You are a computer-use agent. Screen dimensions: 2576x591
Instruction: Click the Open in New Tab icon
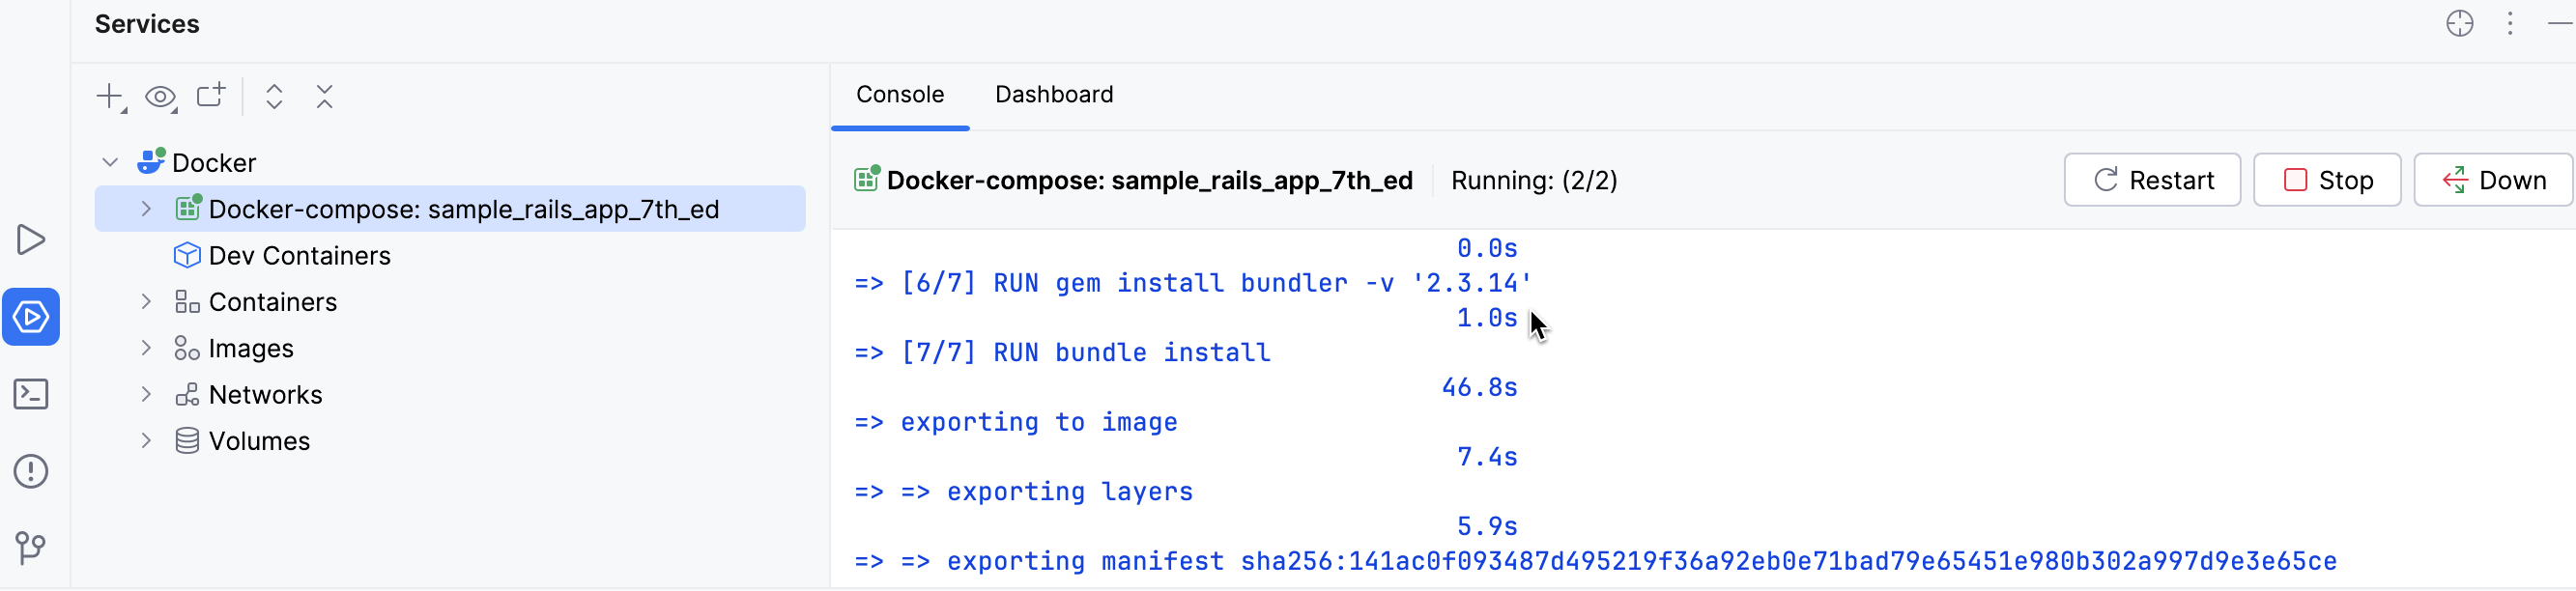(211, 96)
